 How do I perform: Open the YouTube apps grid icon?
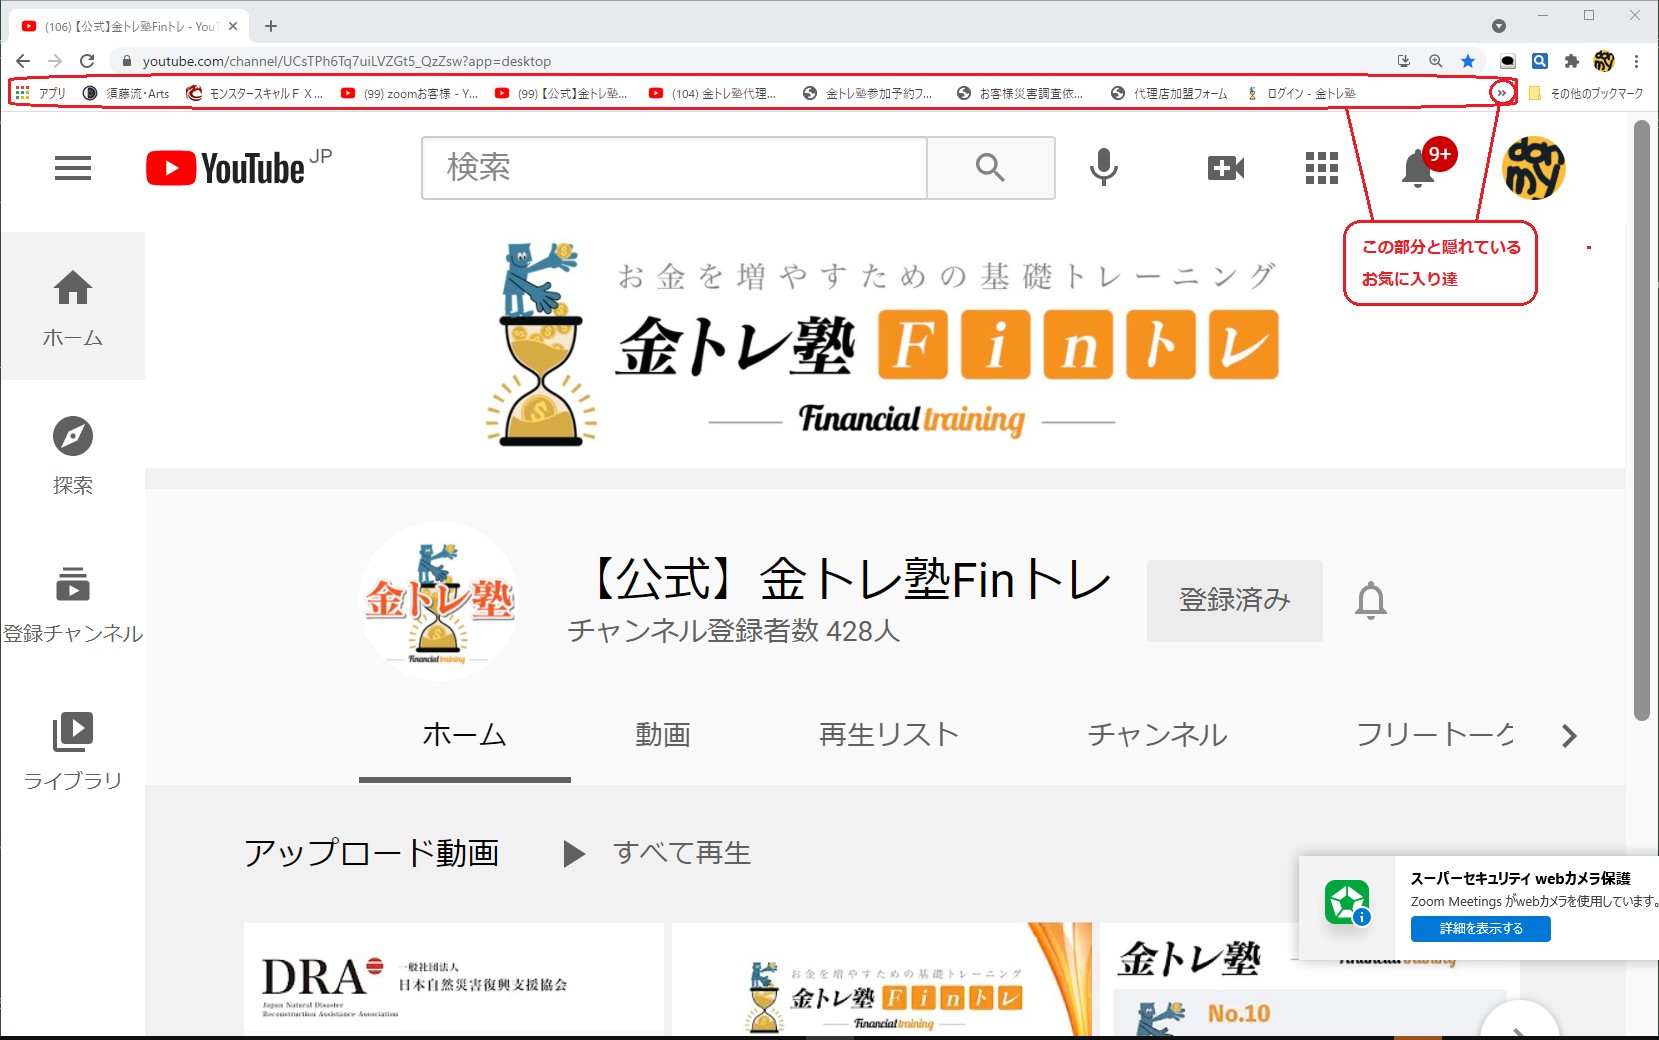click(x=1321, y=168)
